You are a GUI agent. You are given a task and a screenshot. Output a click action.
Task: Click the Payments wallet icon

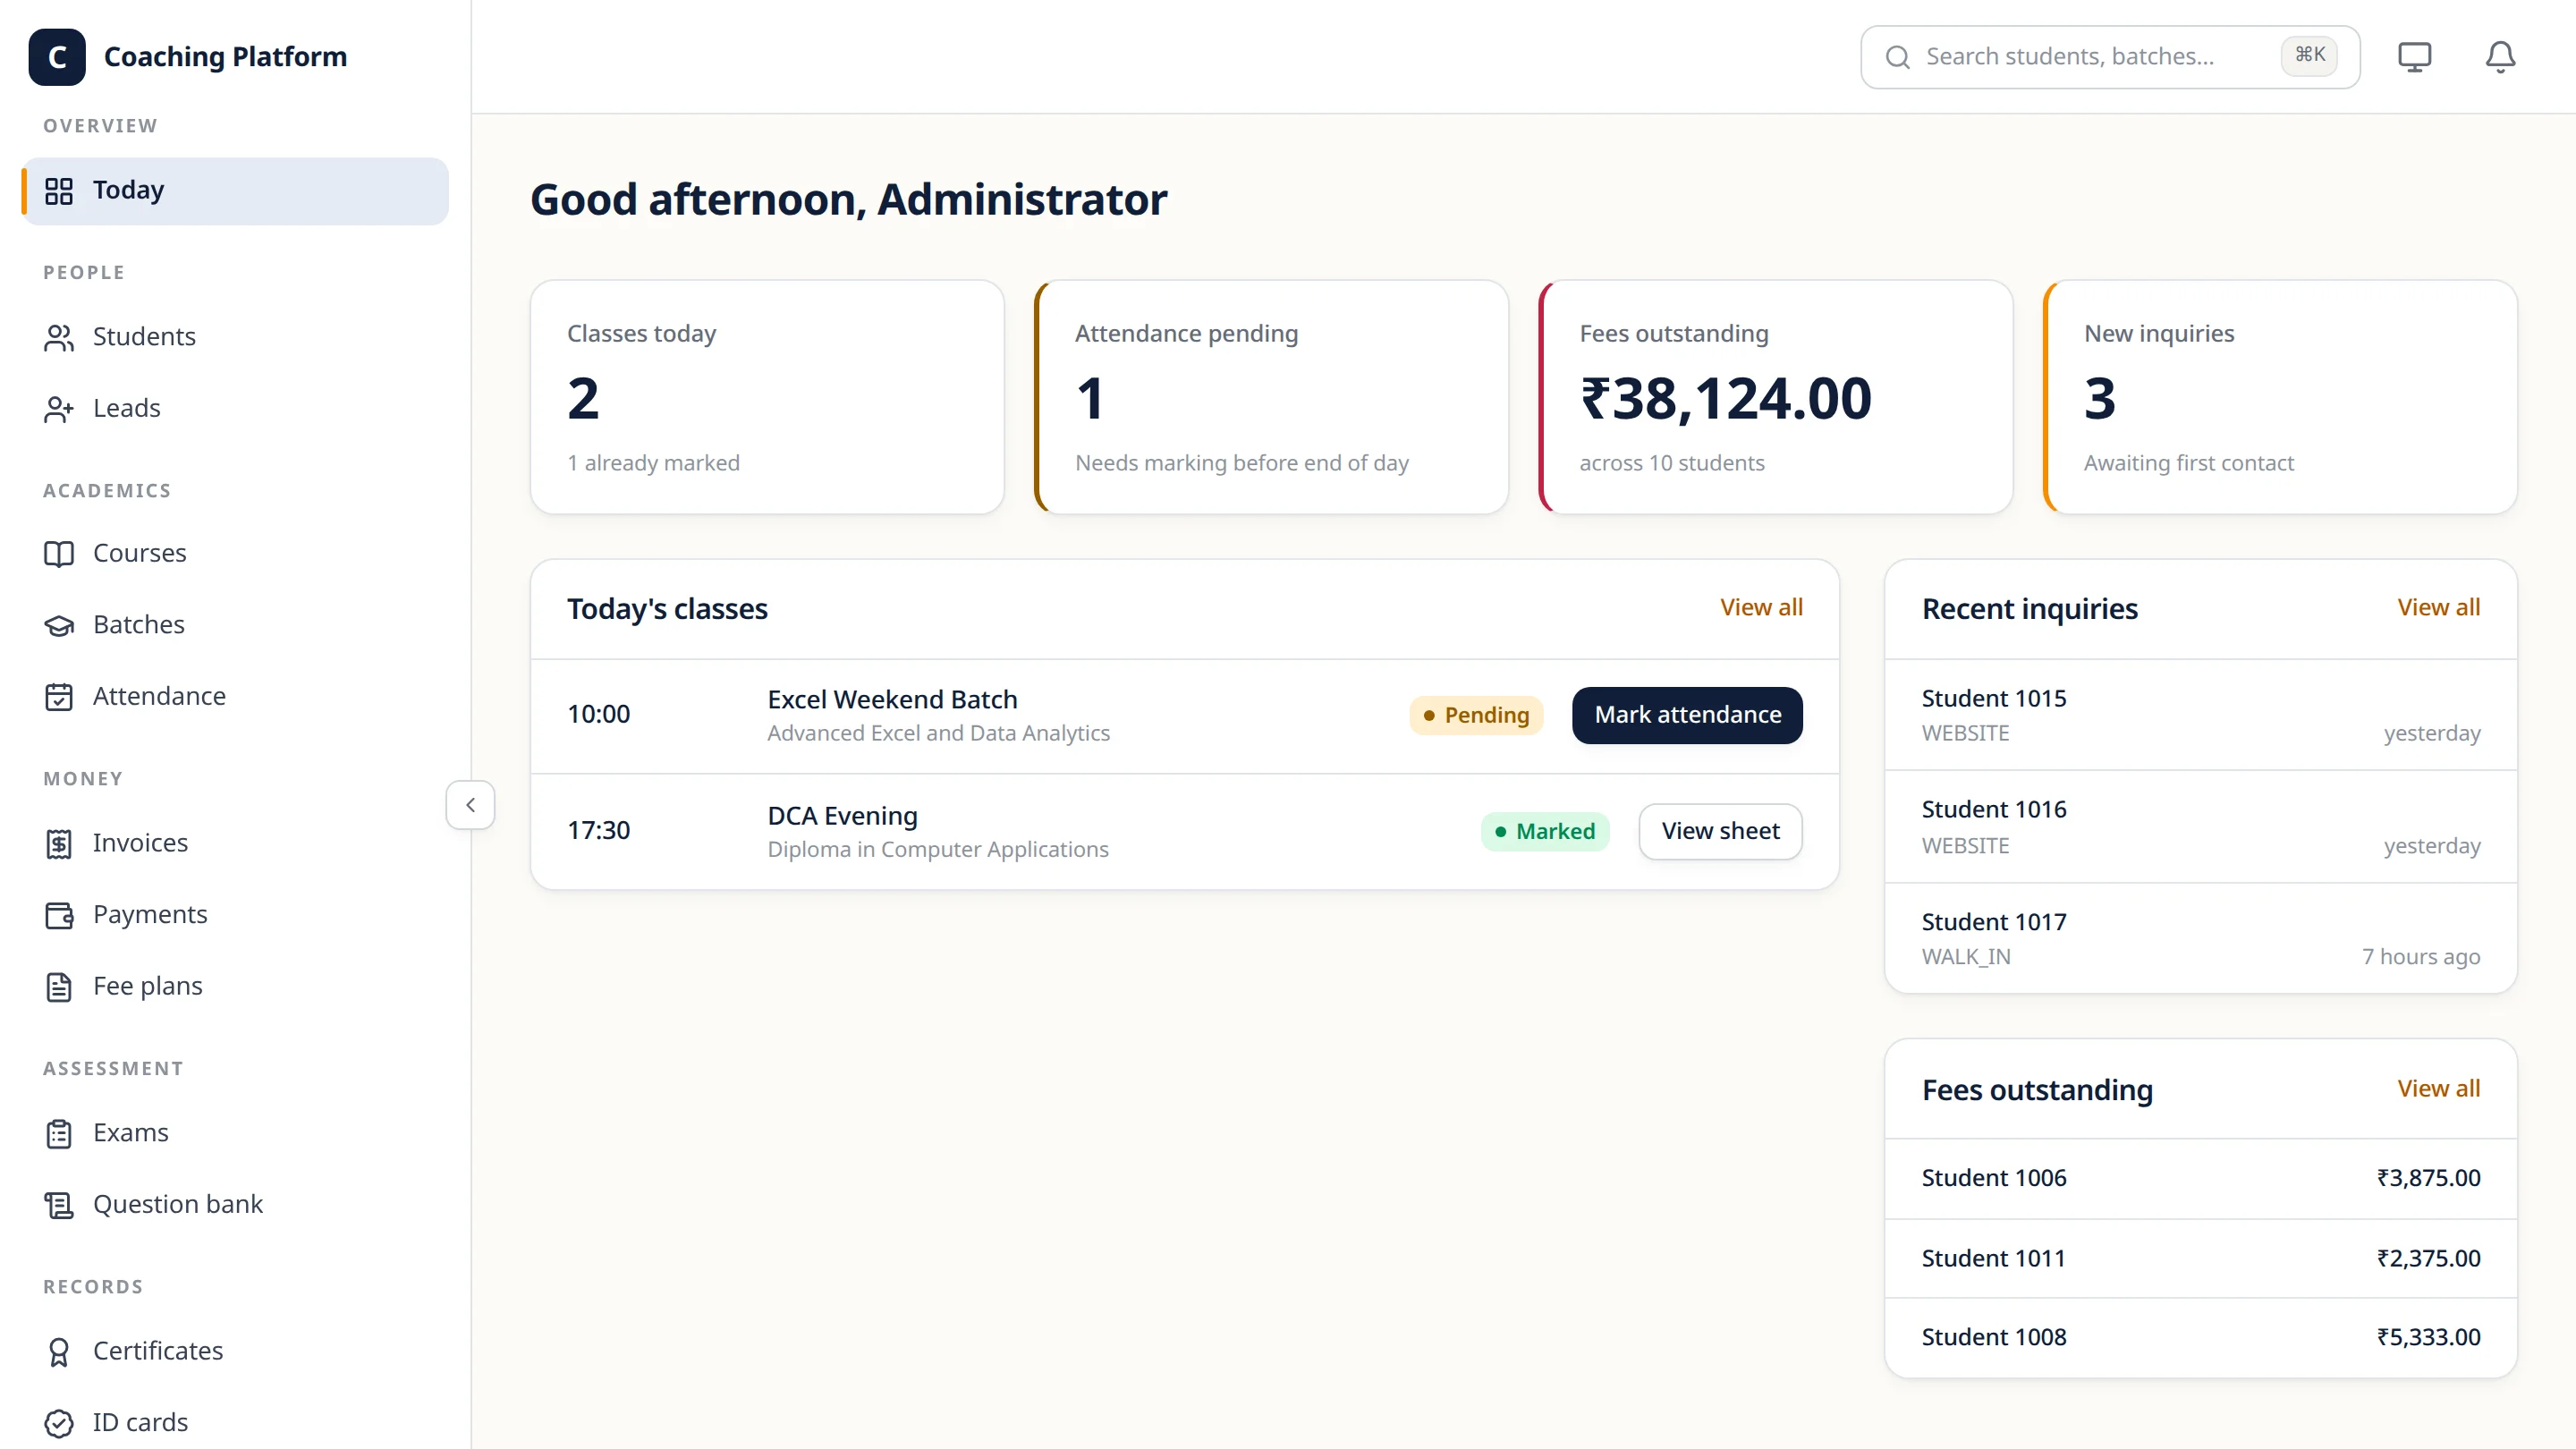(x=59, y=916)
